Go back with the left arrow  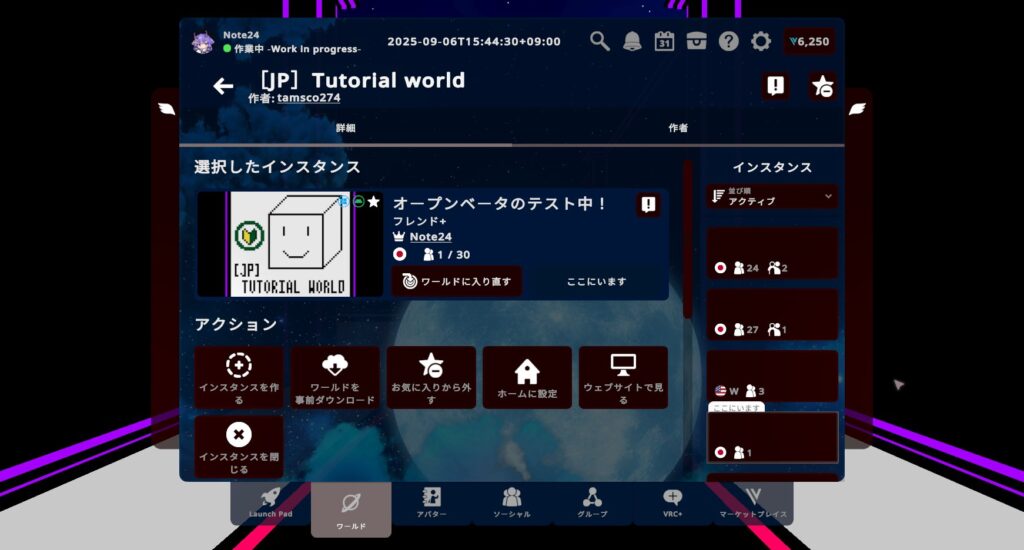pyautogui.click(x=223, y=86)
